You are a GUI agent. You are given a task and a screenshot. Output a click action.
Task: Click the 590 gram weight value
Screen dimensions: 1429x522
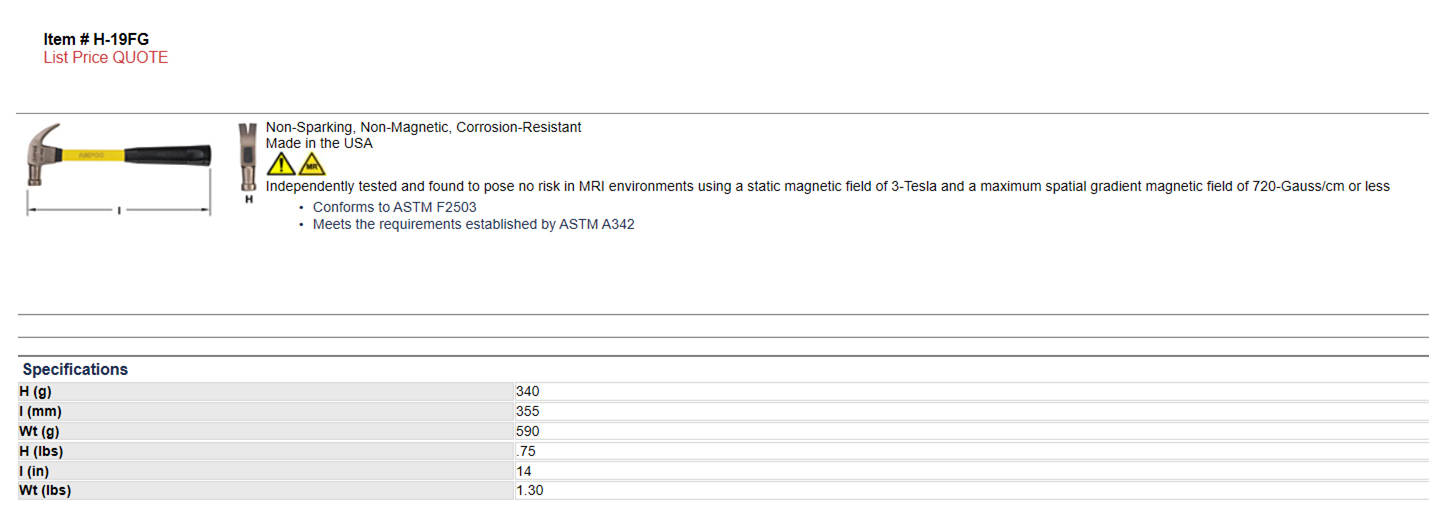(527, 432)
